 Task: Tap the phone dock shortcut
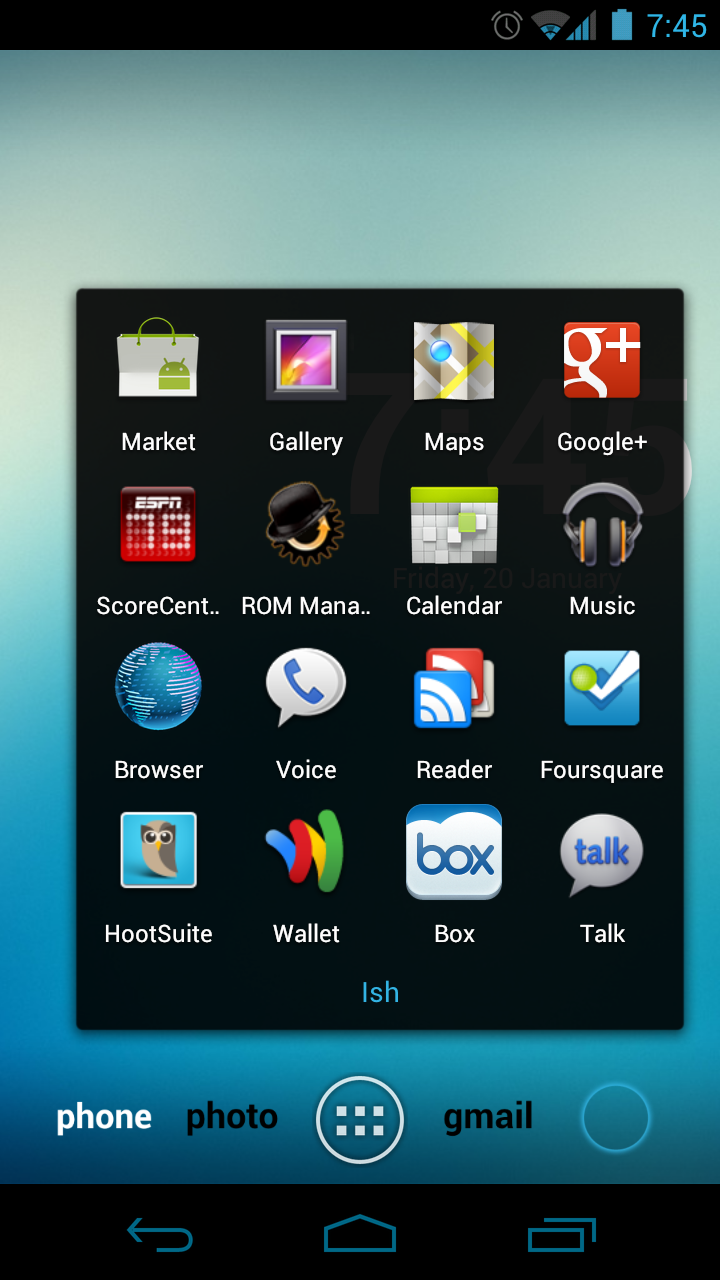point(104,1117)
